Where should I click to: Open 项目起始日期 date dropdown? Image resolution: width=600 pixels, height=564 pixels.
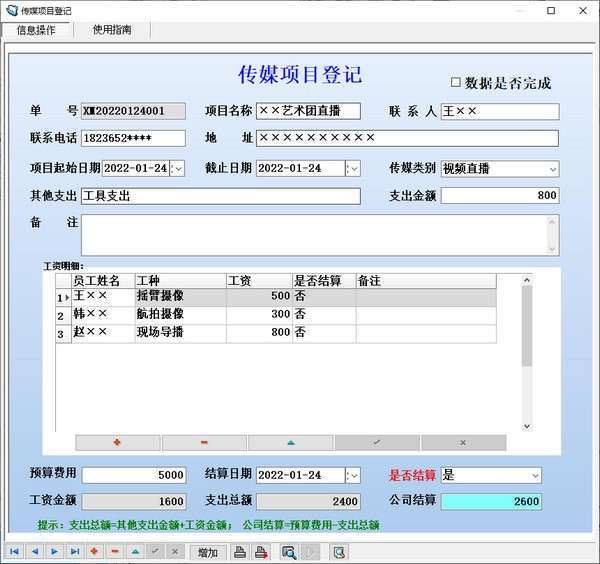pyautogui.click(x=177, y=168)
